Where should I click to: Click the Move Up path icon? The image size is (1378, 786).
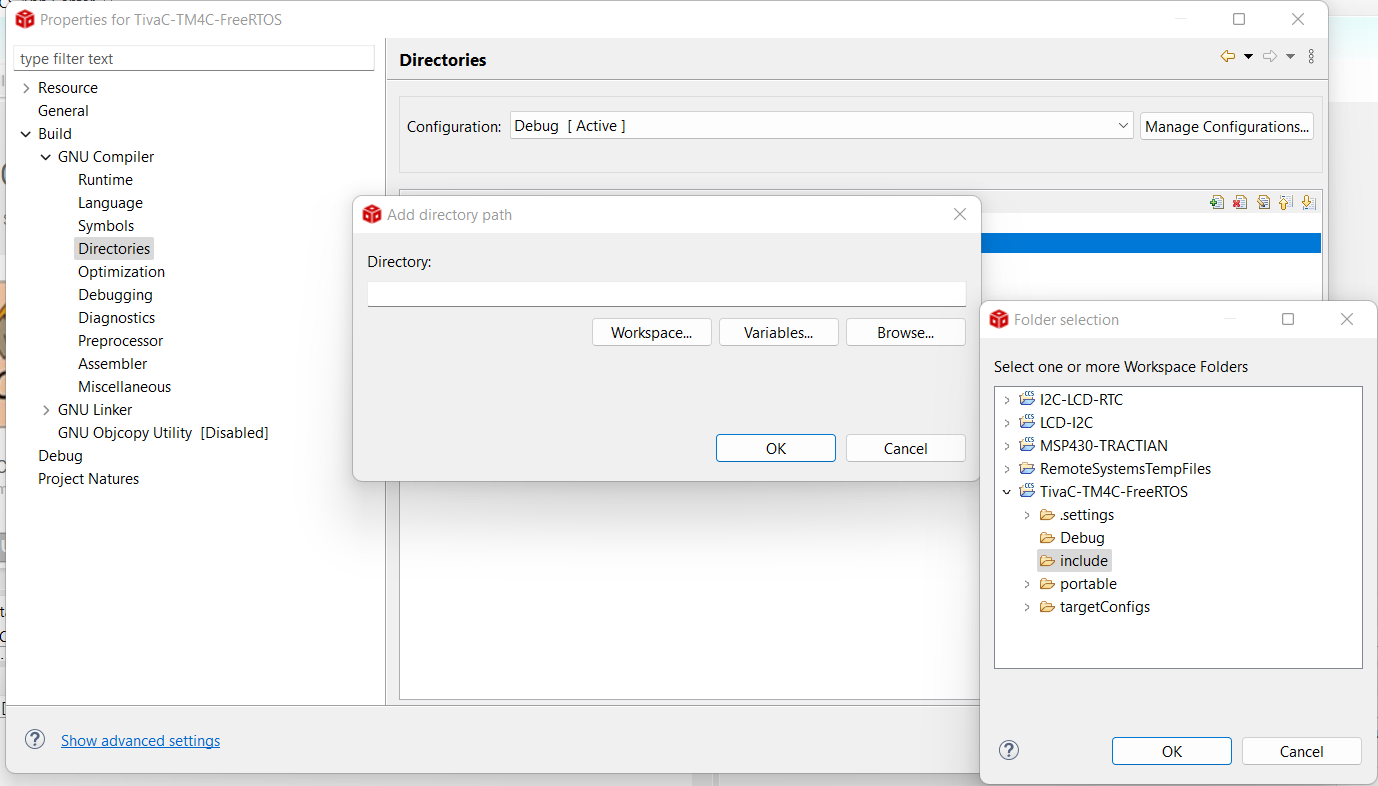[x=1286, y=202]
